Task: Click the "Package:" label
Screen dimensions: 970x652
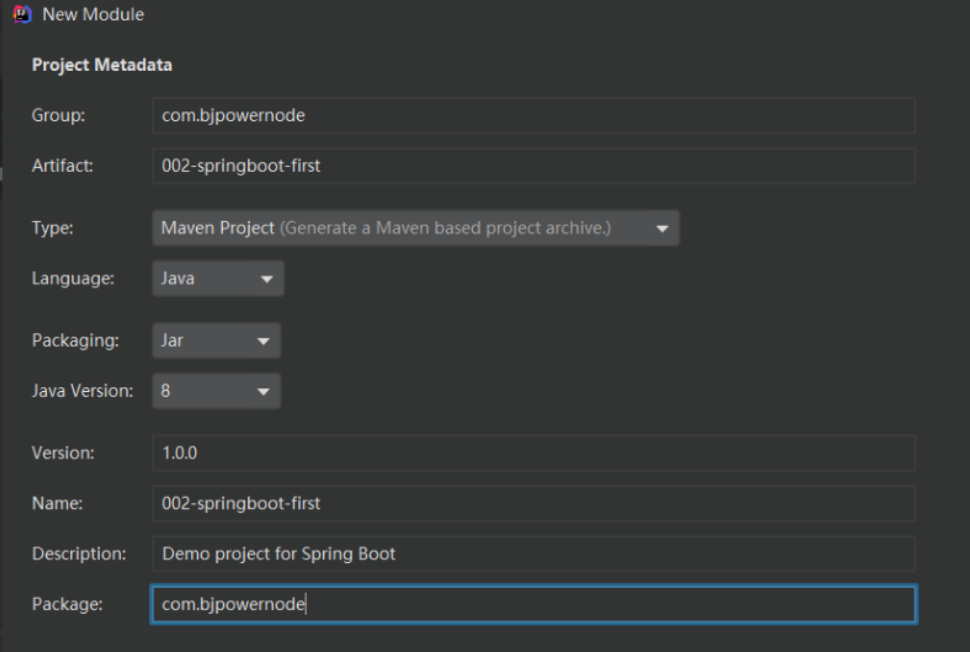Action: pos(67,604)
